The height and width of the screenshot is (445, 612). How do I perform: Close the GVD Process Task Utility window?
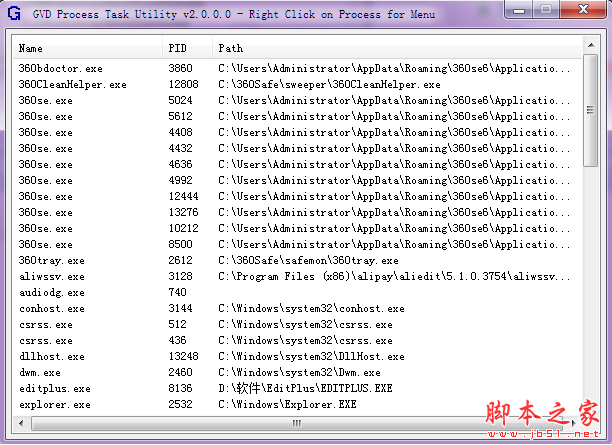(583, 9)
